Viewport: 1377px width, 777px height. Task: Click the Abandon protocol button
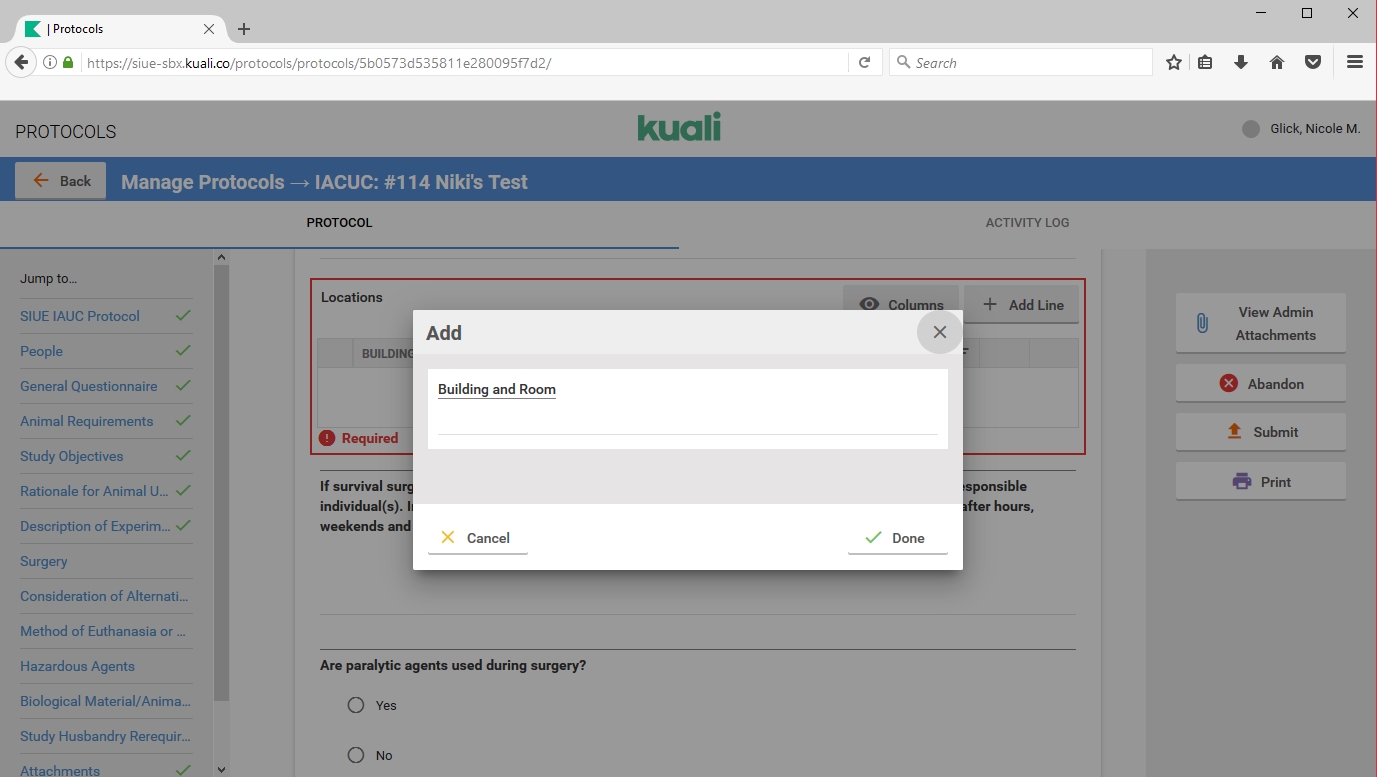point(1260,384)
